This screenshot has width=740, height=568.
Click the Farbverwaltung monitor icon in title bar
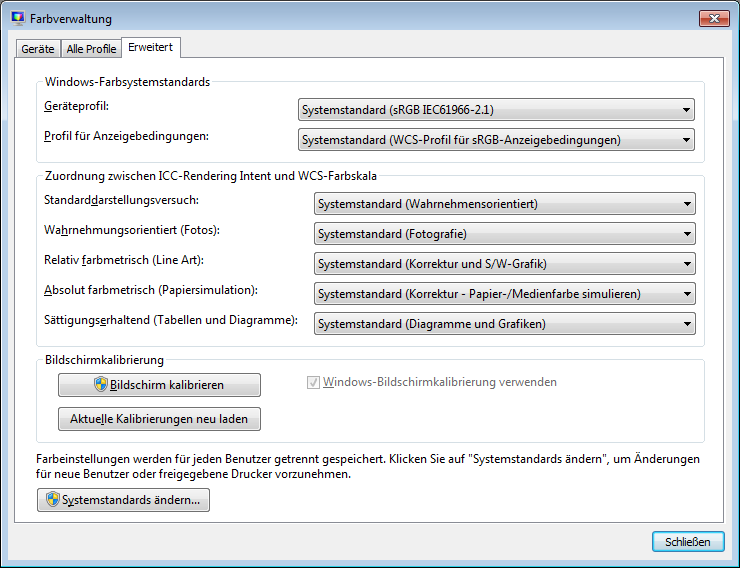pyautogui.click(x=18, y=19)
